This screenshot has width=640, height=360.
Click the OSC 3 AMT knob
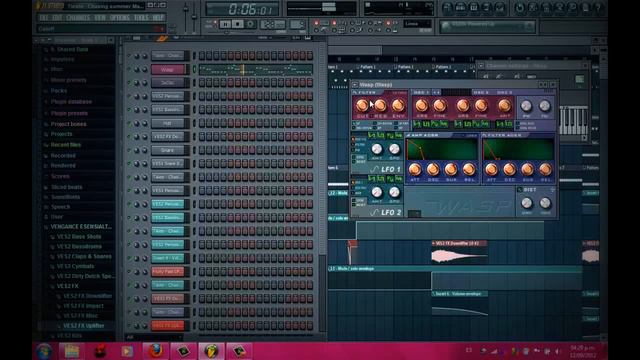(504, 106)
